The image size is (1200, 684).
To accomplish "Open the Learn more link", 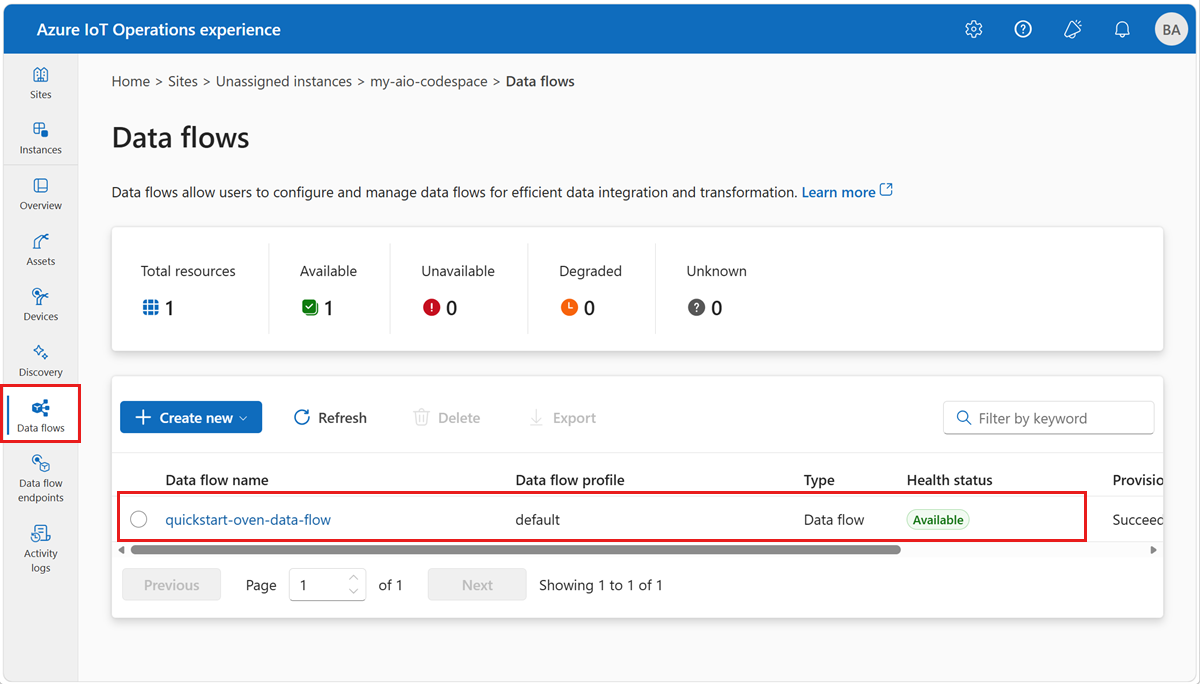I will (x=847, y=192).
